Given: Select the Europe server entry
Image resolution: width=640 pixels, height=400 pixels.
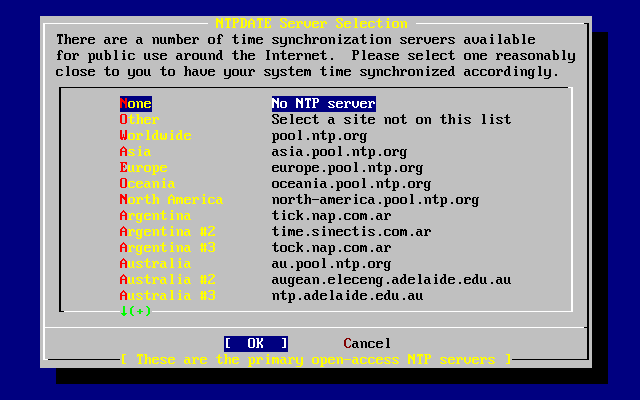Looking at the screenshot, I should click(x=143, y=168).
